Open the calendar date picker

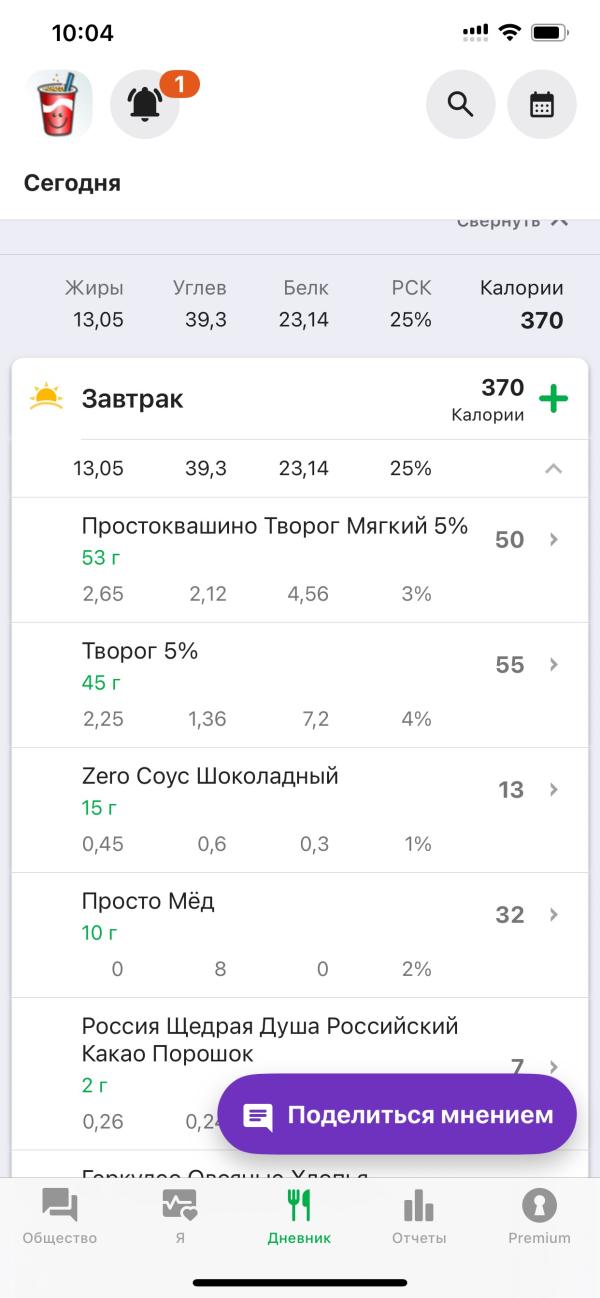[x=542, y=104]
